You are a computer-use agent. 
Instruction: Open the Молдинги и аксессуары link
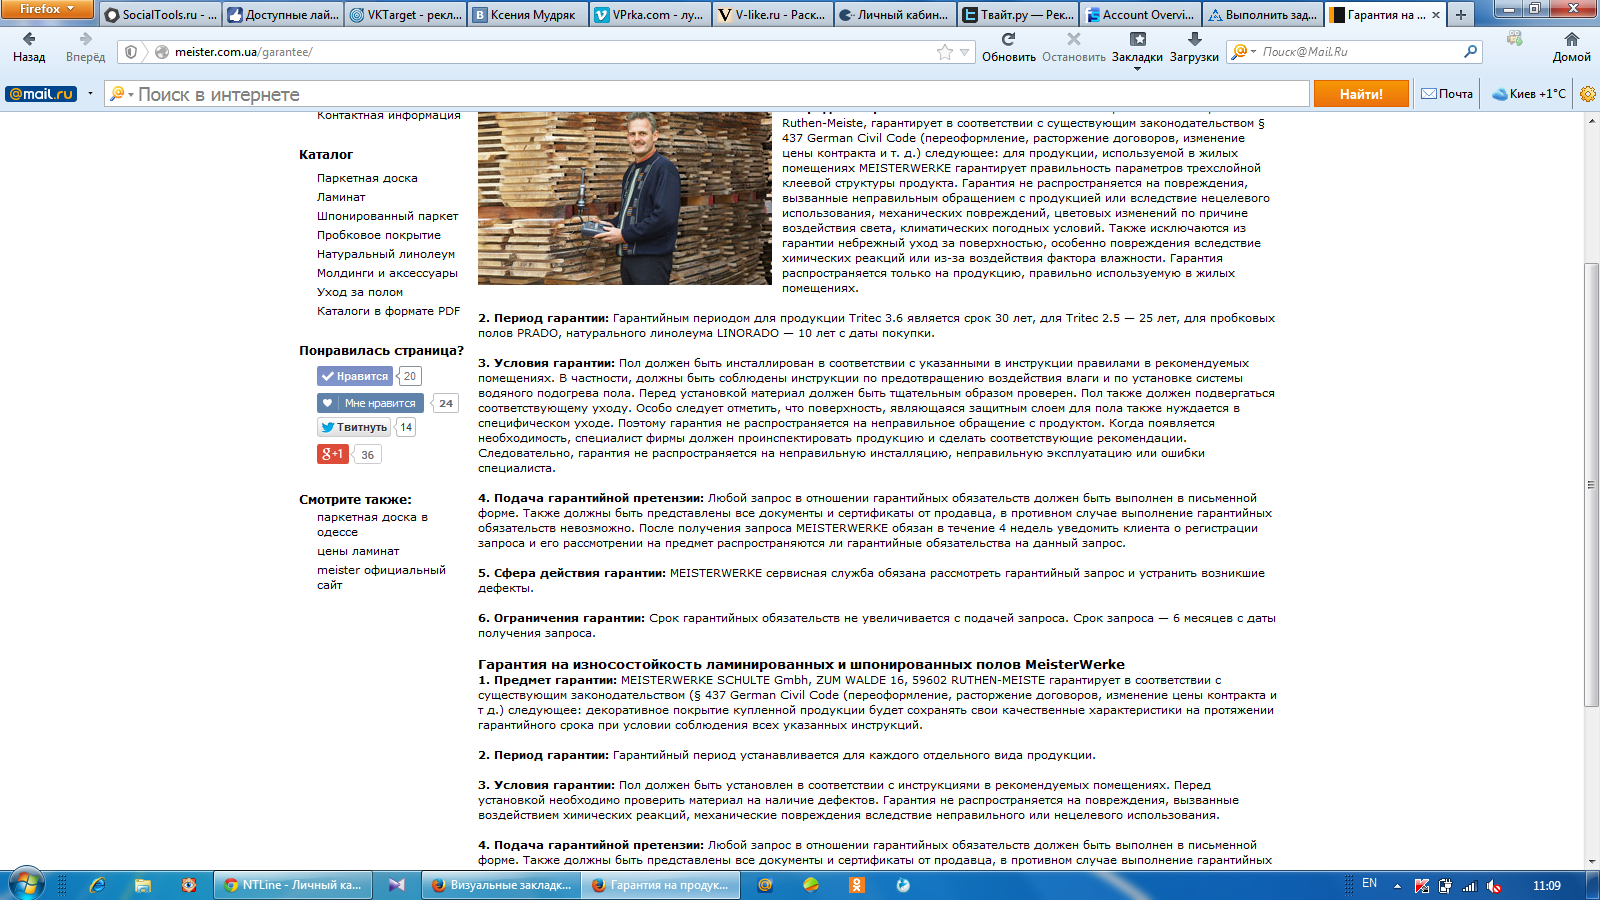(387, 273)
